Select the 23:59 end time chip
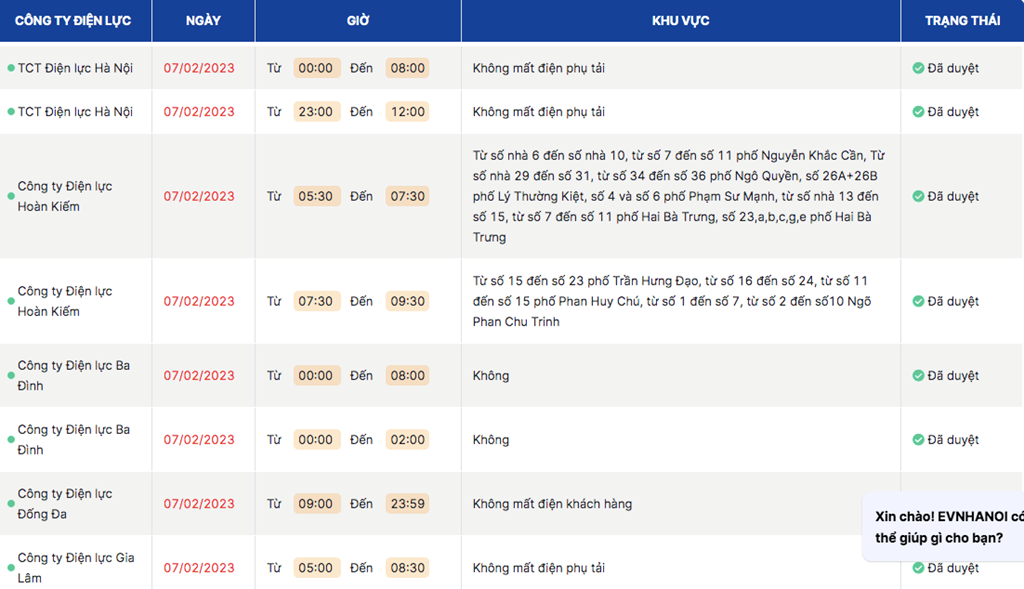This screenshot has width=1024, height=589. coord(408,503)
